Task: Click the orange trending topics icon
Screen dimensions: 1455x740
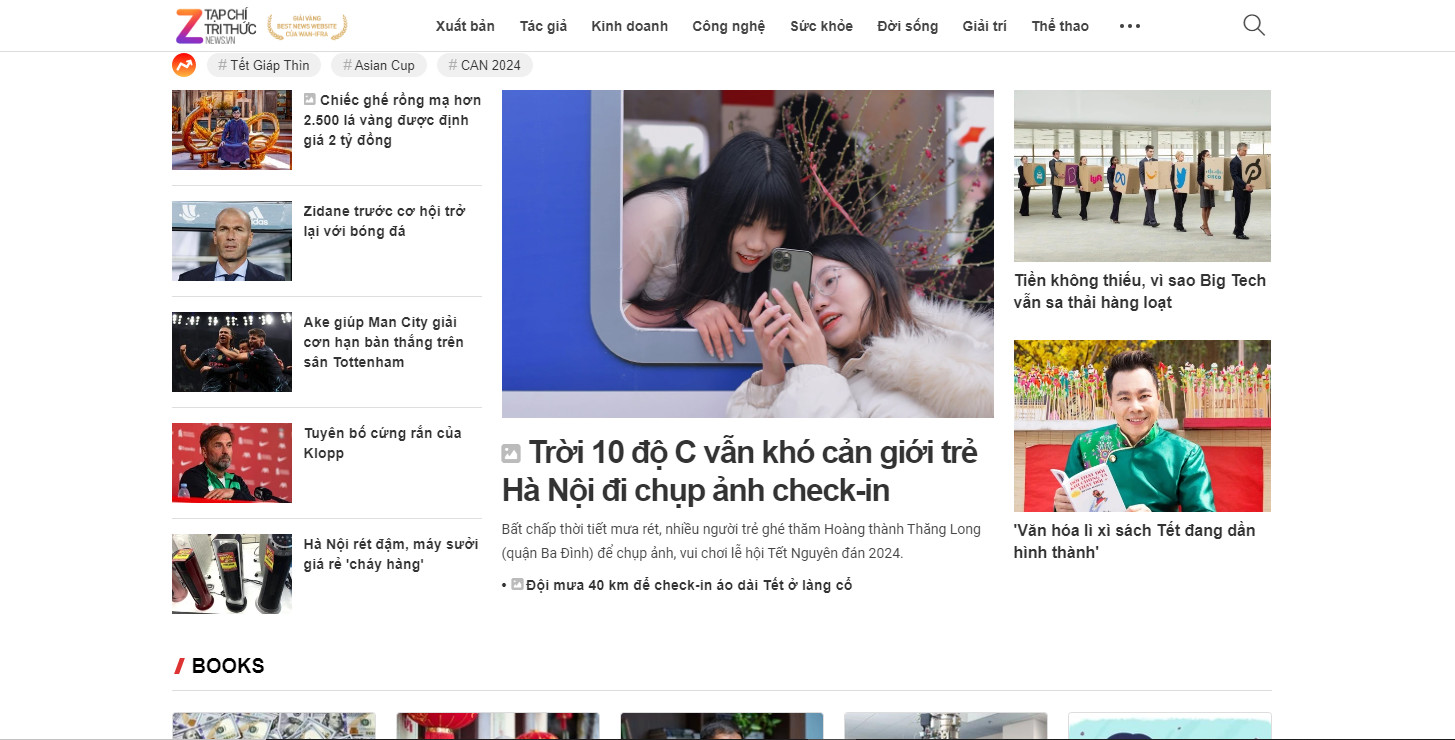Action: (183, 64)
